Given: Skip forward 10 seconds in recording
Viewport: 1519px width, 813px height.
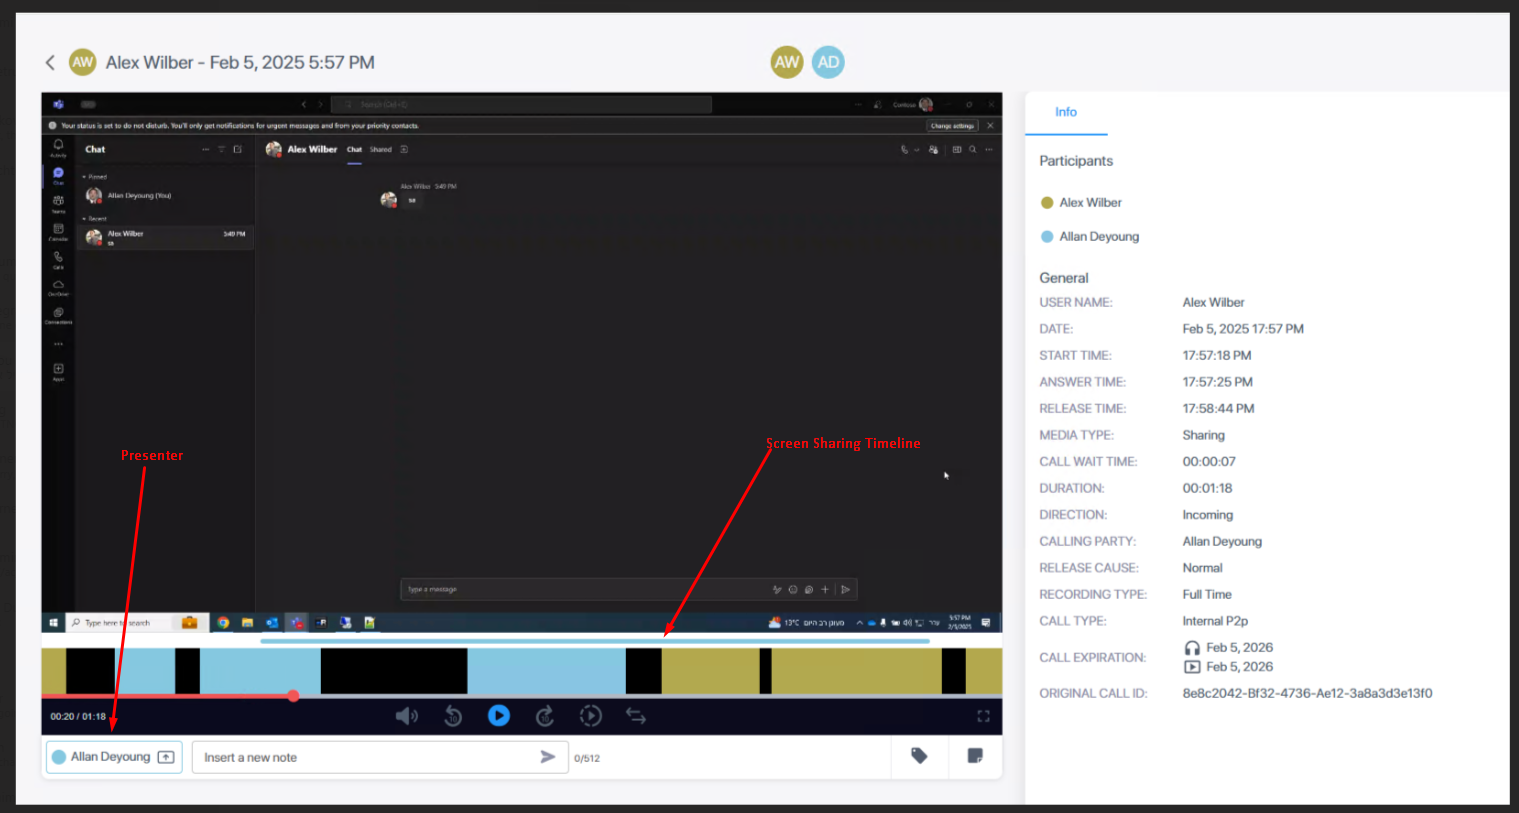Looking at the screenshot, I should (545, 716).
